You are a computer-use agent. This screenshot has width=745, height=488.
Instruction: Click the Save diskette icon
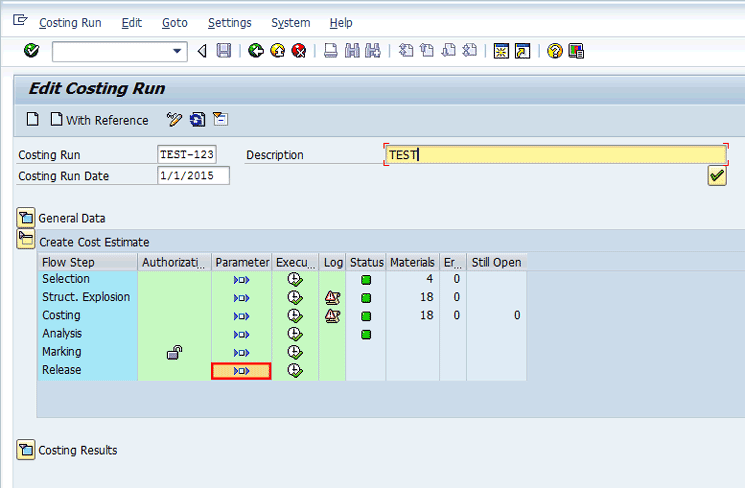coord(224,50)
